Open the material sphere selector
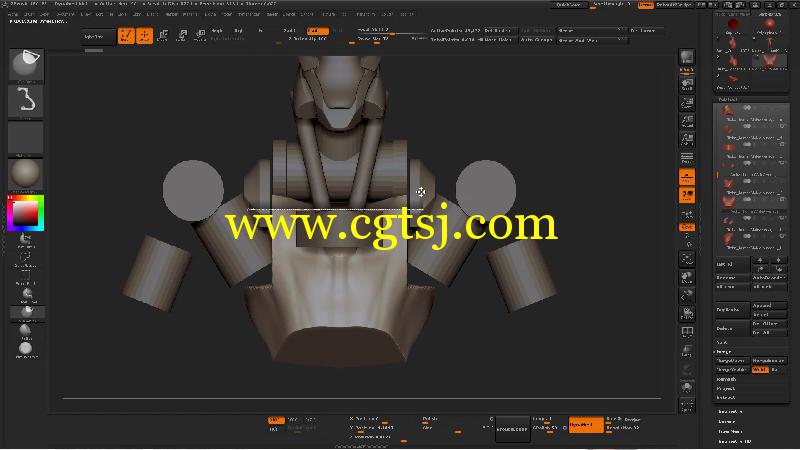The height and width of the screenshot is (450, 800). [27, 174]
